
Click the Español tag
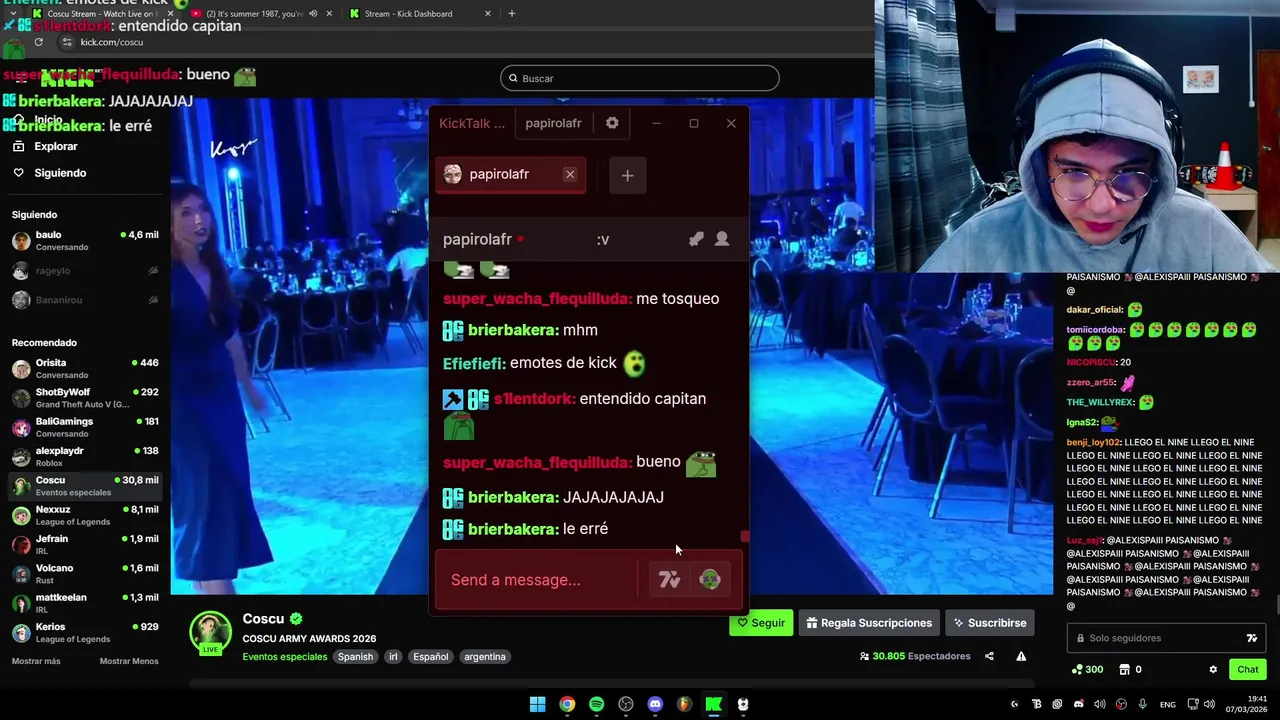click(x=431, y=657)
